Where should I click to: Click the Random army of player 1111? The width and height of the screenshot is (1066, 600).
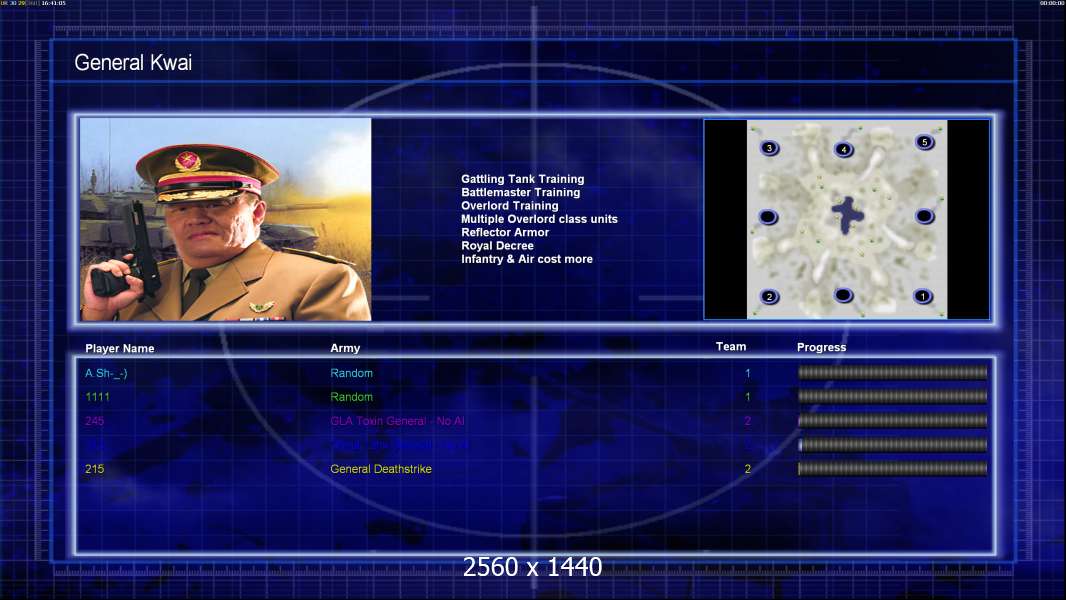pyautogui.click(x=351, y=397)
